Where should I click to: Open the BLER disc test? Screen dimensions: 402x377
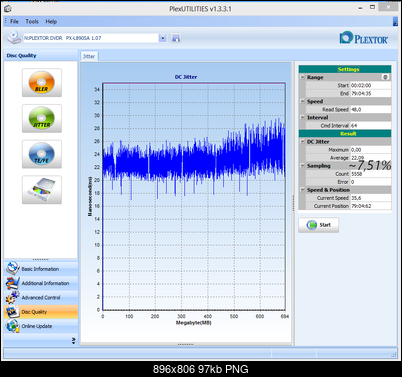42,82
